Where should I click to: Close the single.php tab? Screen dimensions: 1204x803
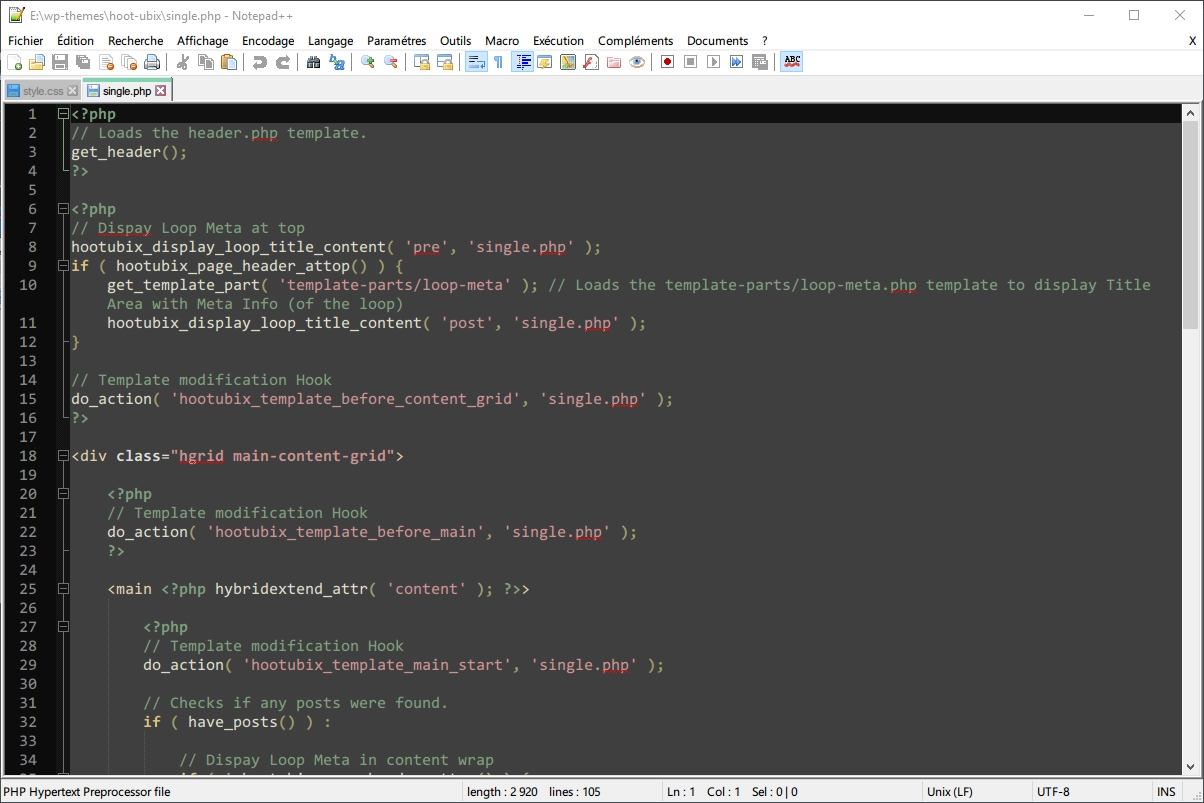[161, 91]
